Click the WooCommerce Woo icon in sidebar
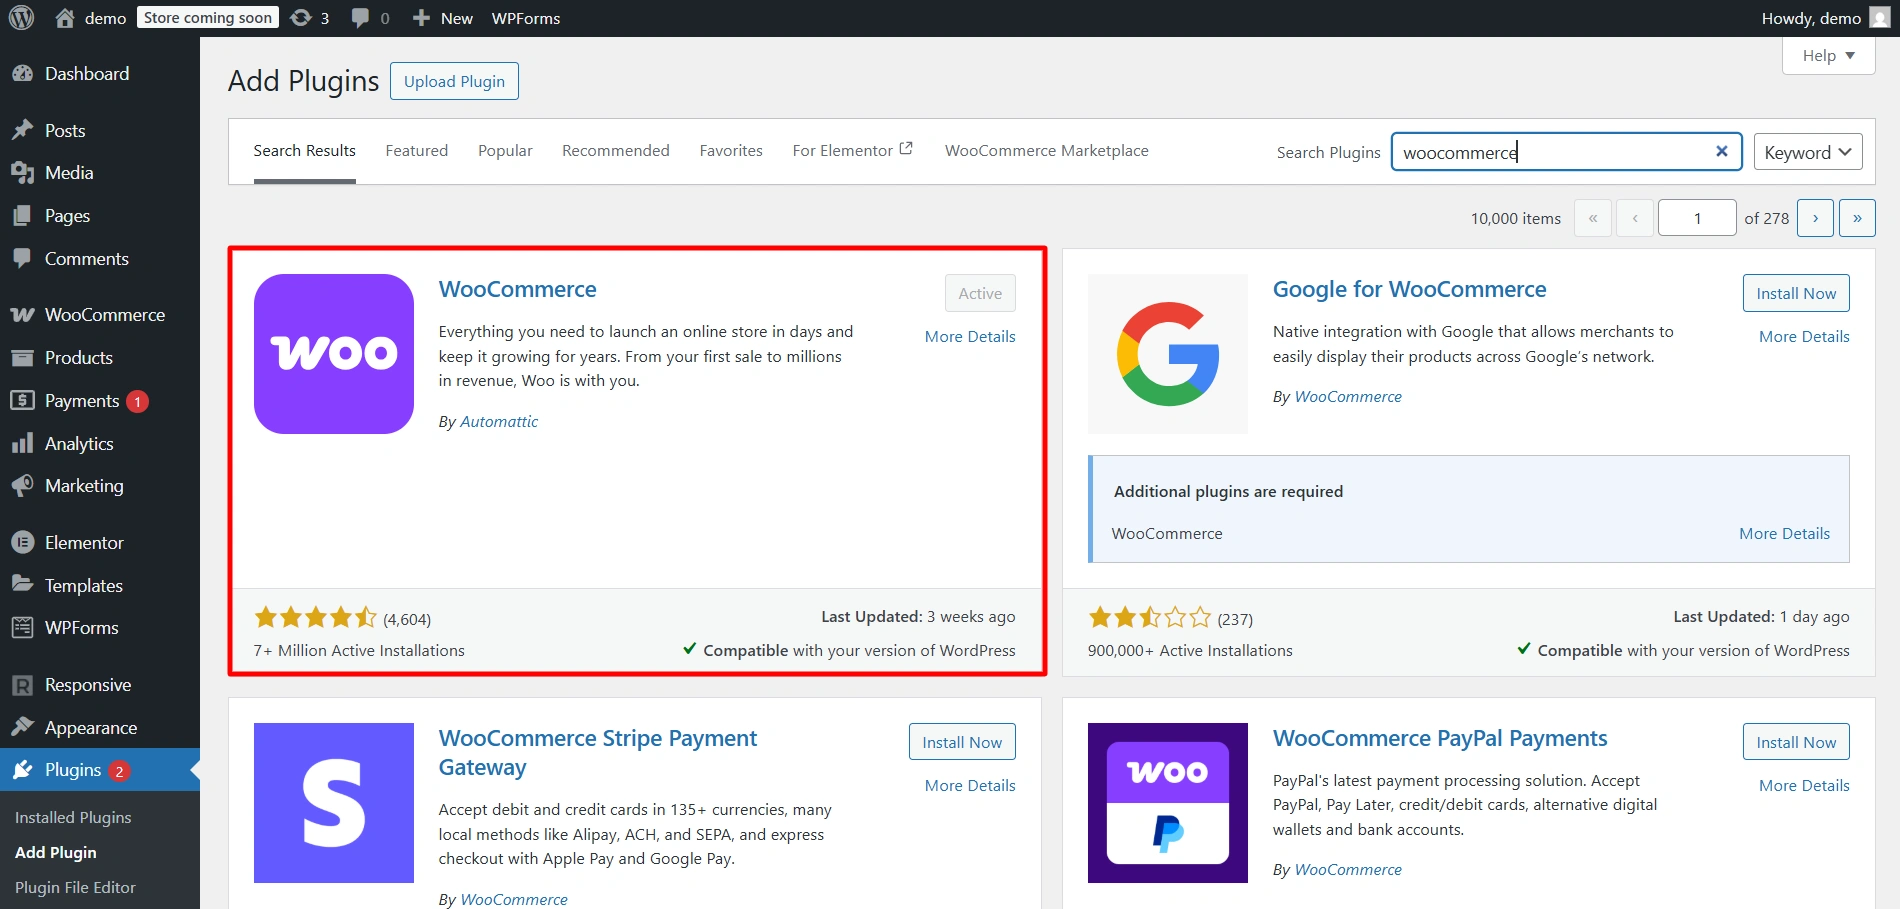 22,315
